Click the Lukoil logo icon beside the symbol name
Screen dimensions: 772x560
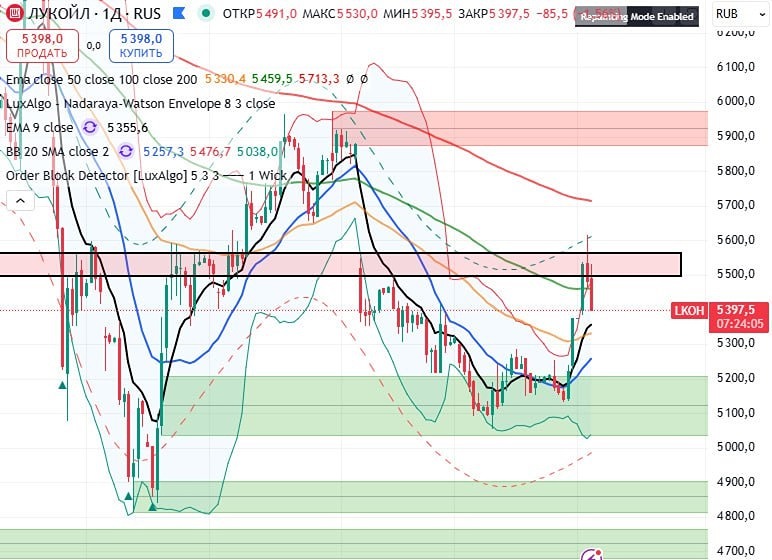click(14, 13)
